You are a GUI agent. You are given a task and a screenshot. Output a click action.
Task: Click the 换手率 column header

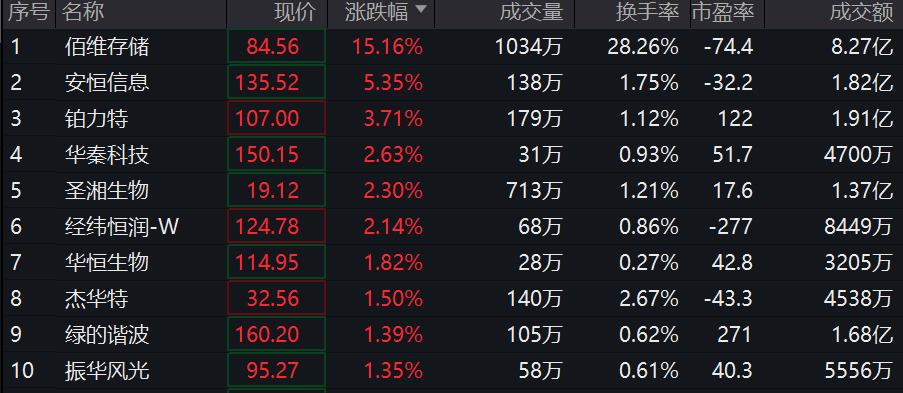(648, 12)
